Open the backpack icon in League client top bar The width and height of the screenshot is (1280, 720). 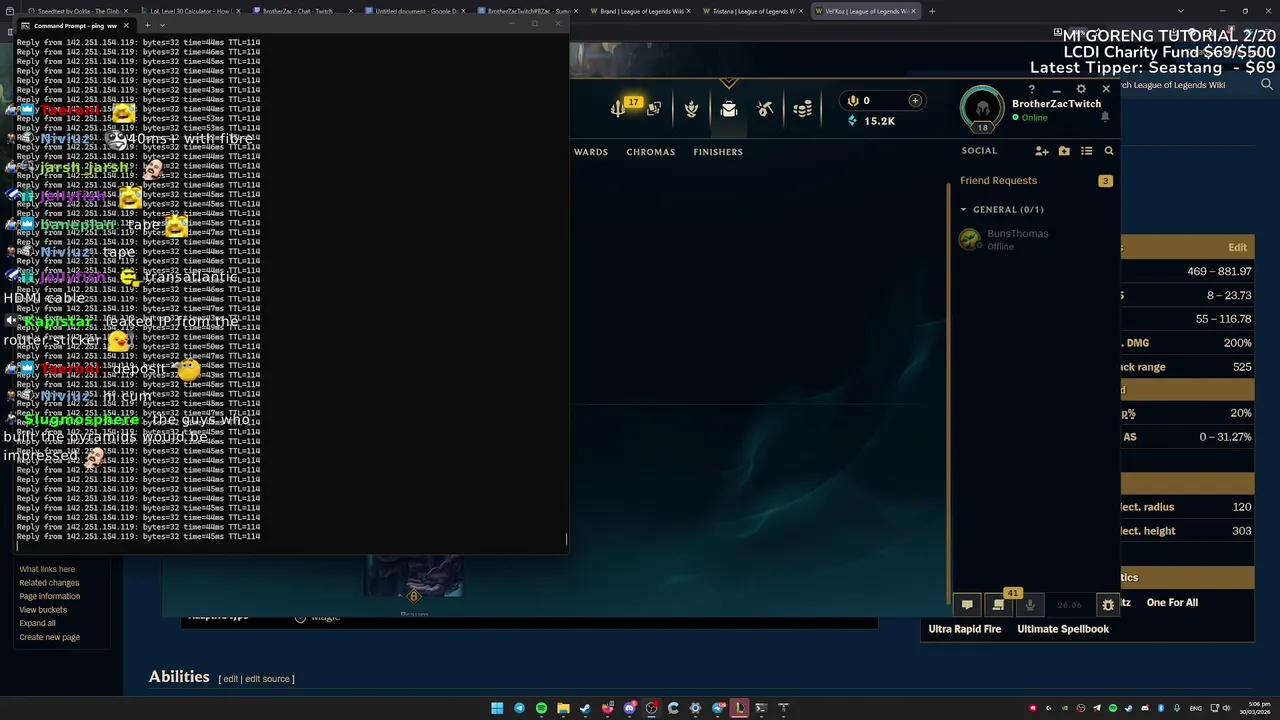(x=729, y=109)
